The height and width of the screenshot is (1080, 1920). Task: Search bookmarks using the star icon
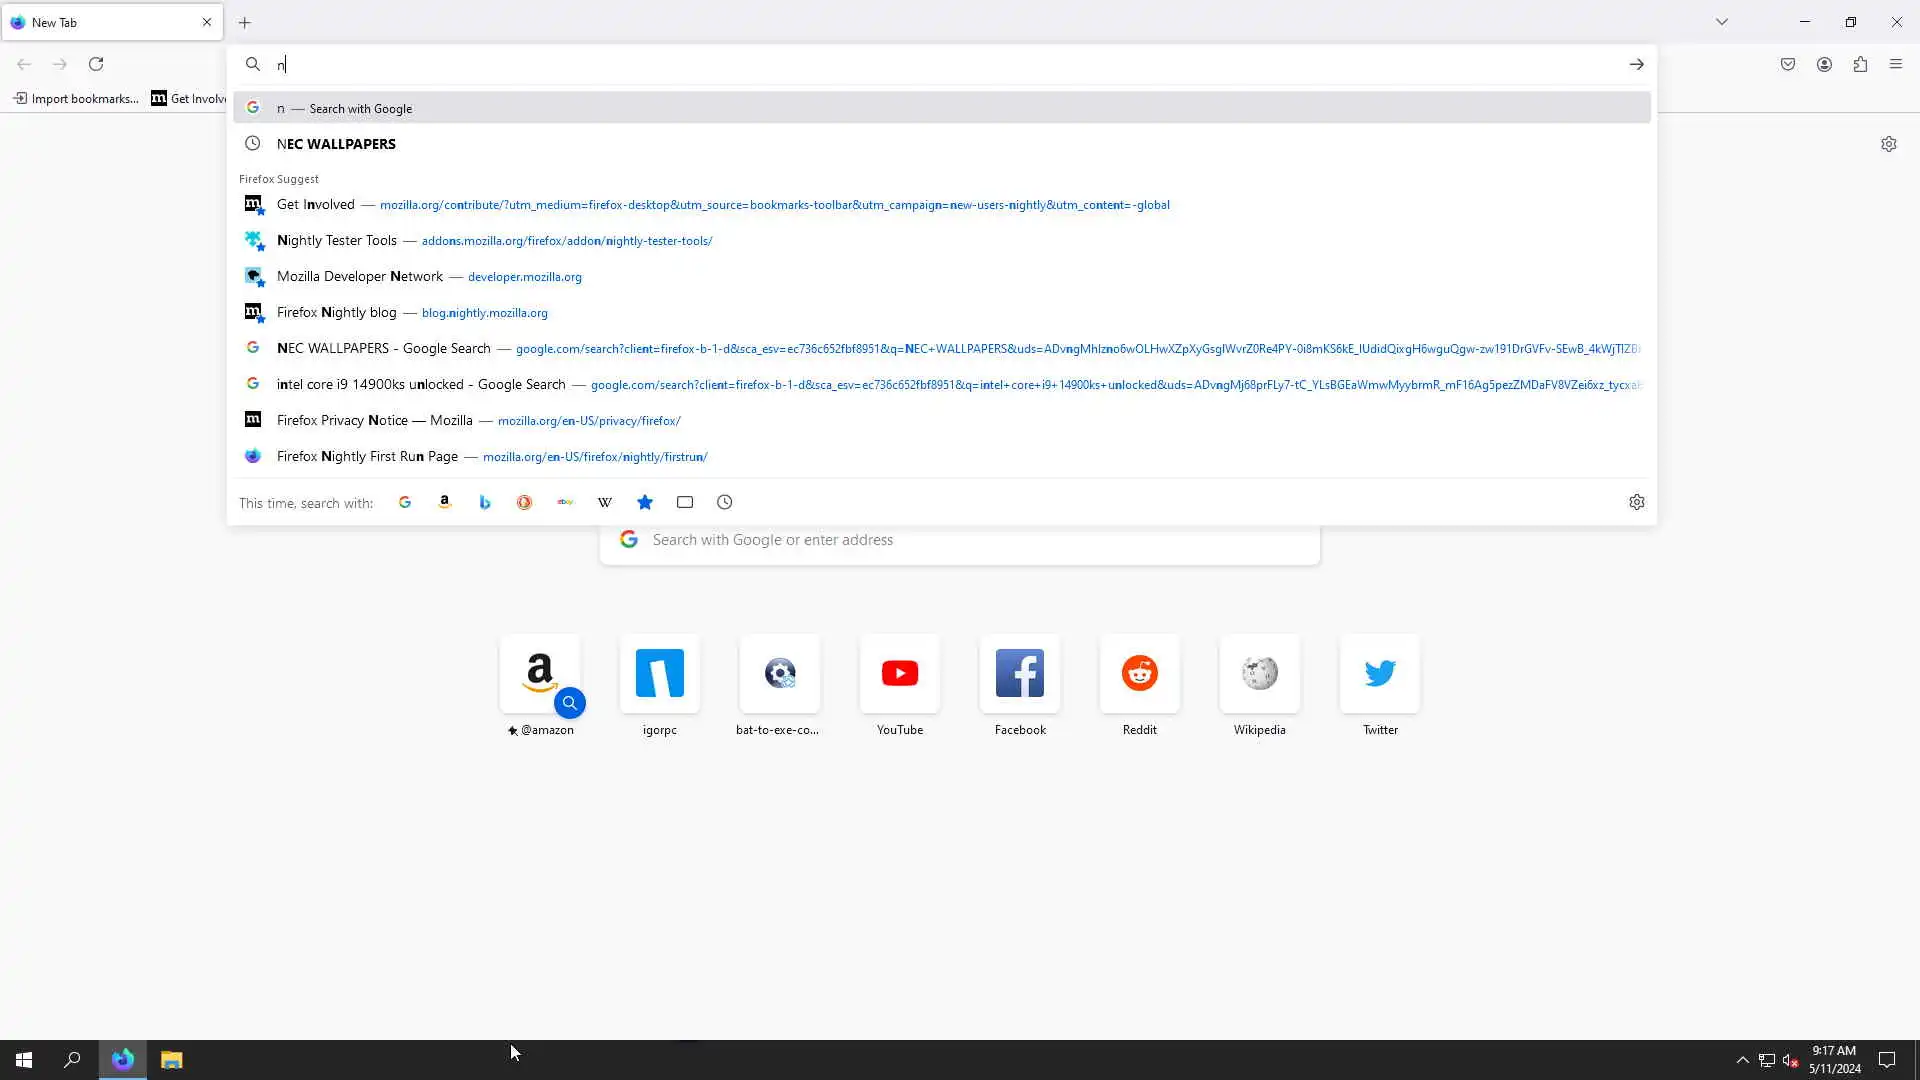[645, 502]
